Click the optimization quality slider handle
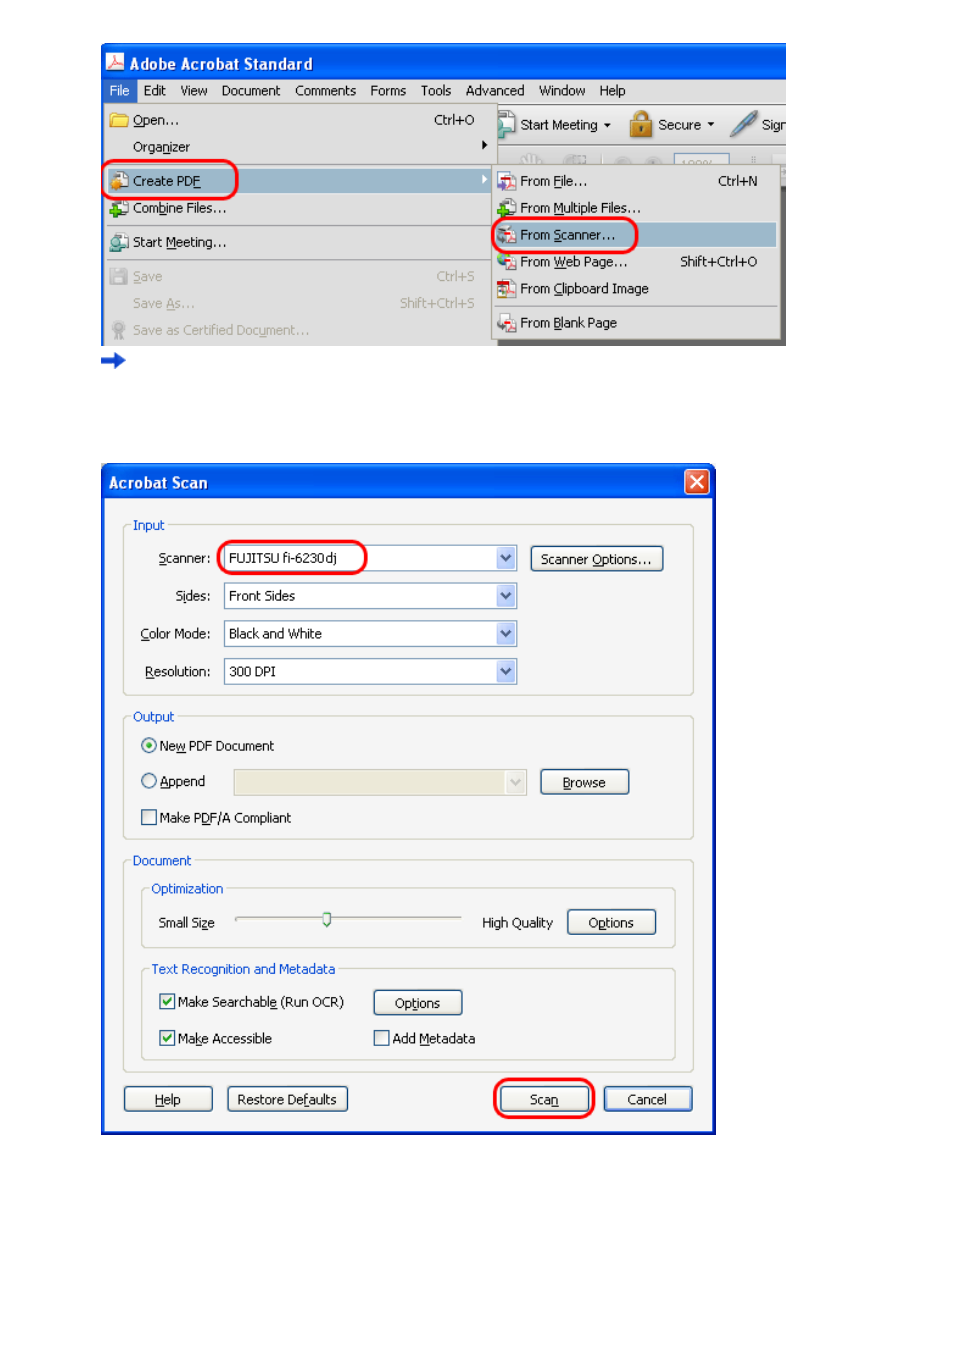The height and width of the screenshot is (1351, 954). [x=327, y=920]
